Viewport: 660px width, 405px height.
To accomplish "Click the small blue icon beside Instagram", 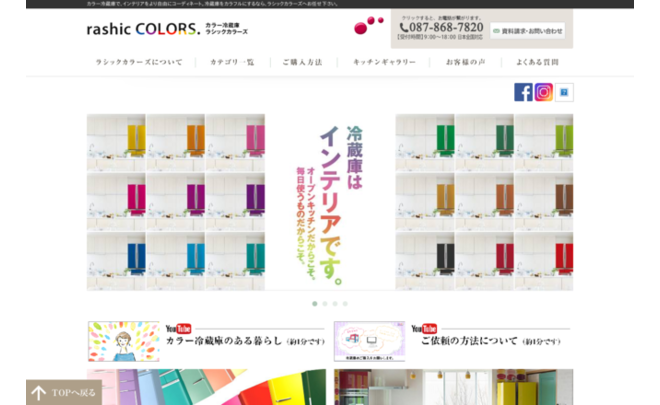I will (564, 92).
